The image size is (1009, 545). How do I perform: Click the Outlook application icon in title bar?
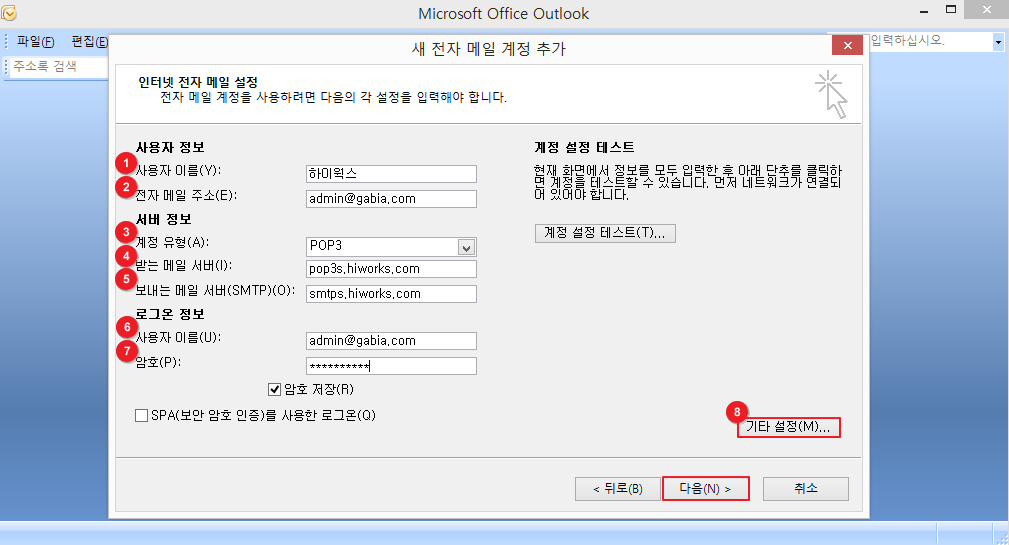pos(9,12)
